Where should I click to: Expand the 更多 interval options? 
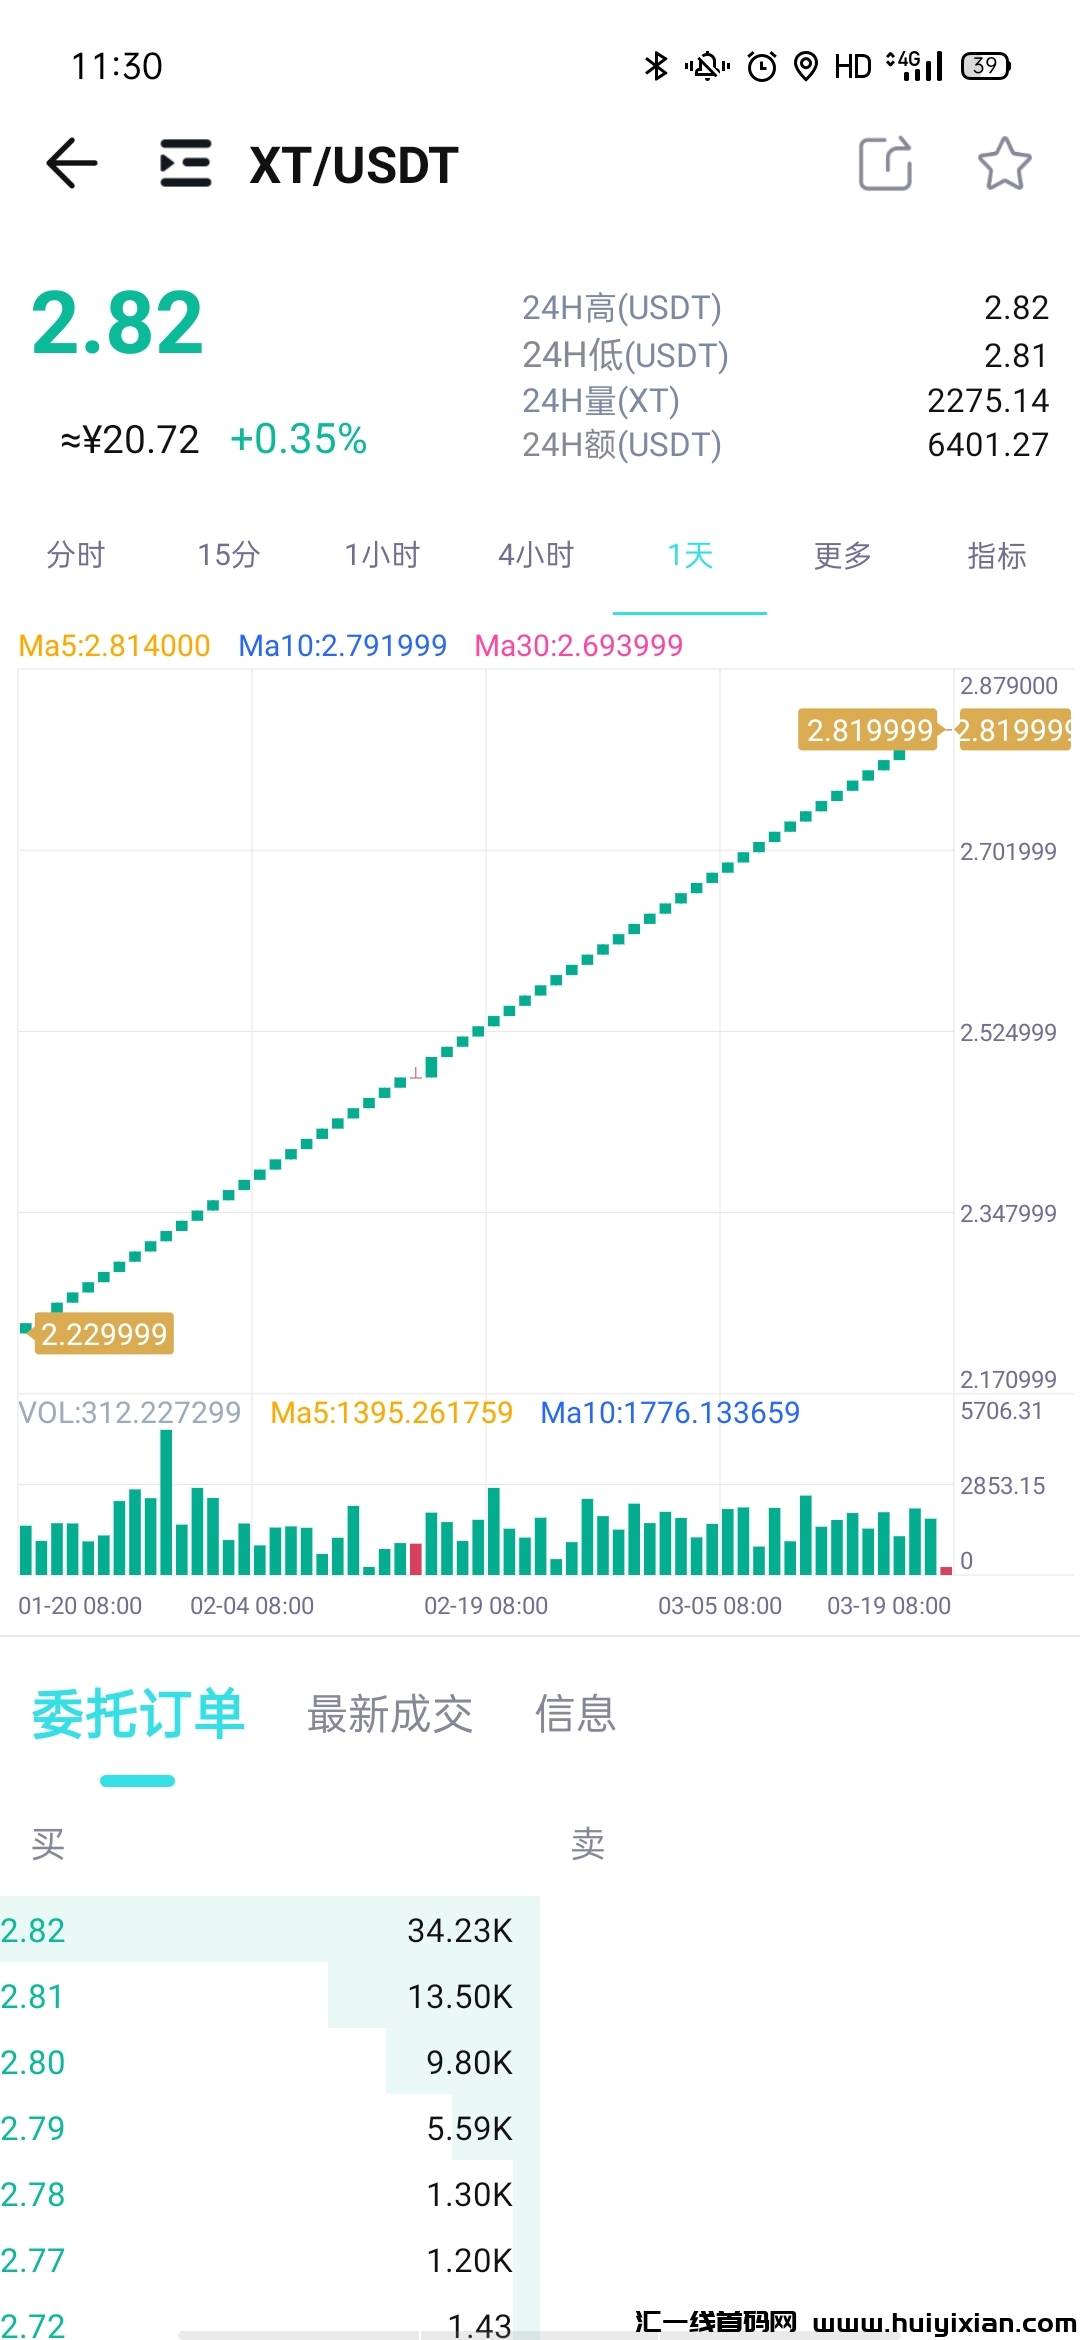click(x=843, y=555)
